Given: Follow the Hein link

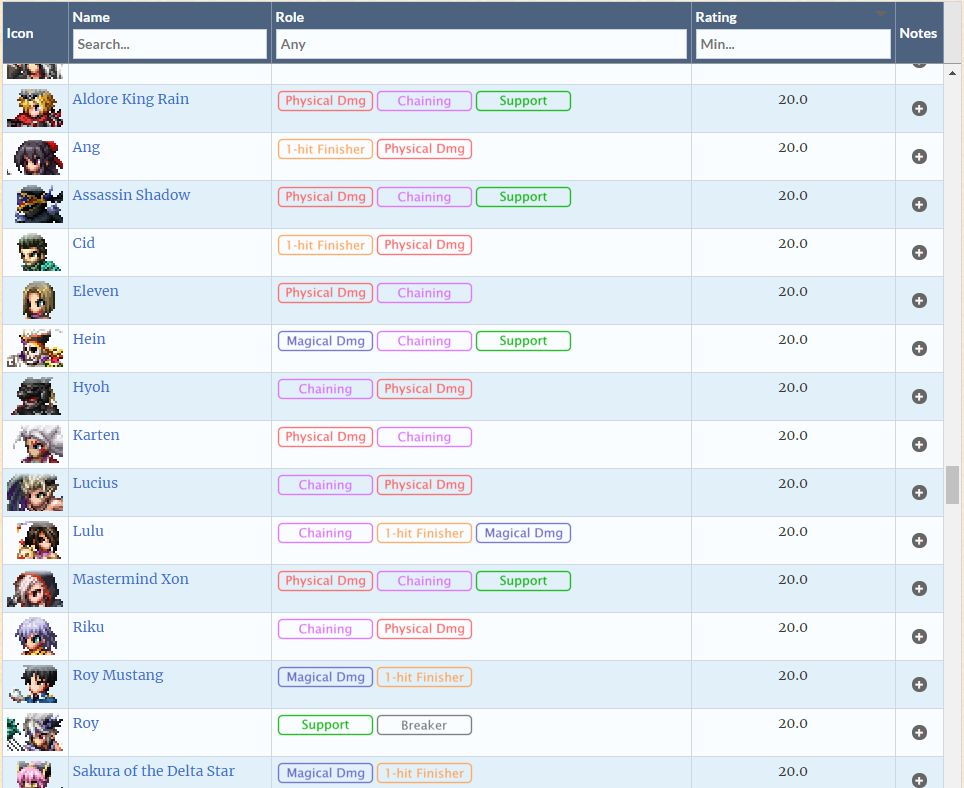Looking at the screenshot, I should [89, 339].
